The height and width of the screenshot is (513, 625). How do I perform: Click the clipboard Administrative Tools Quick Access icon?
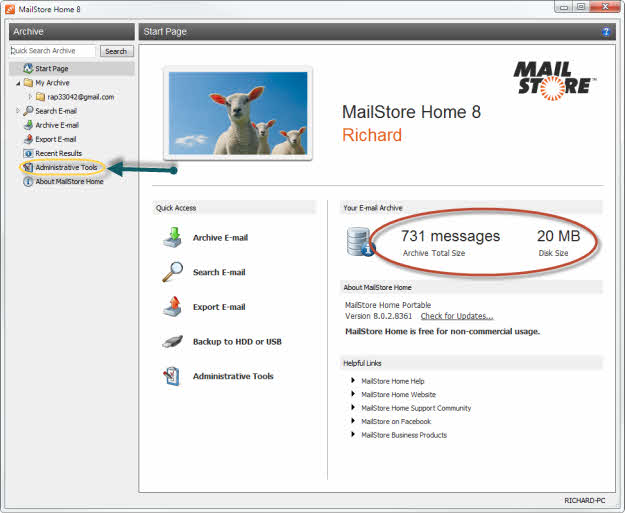pos(172,376)
